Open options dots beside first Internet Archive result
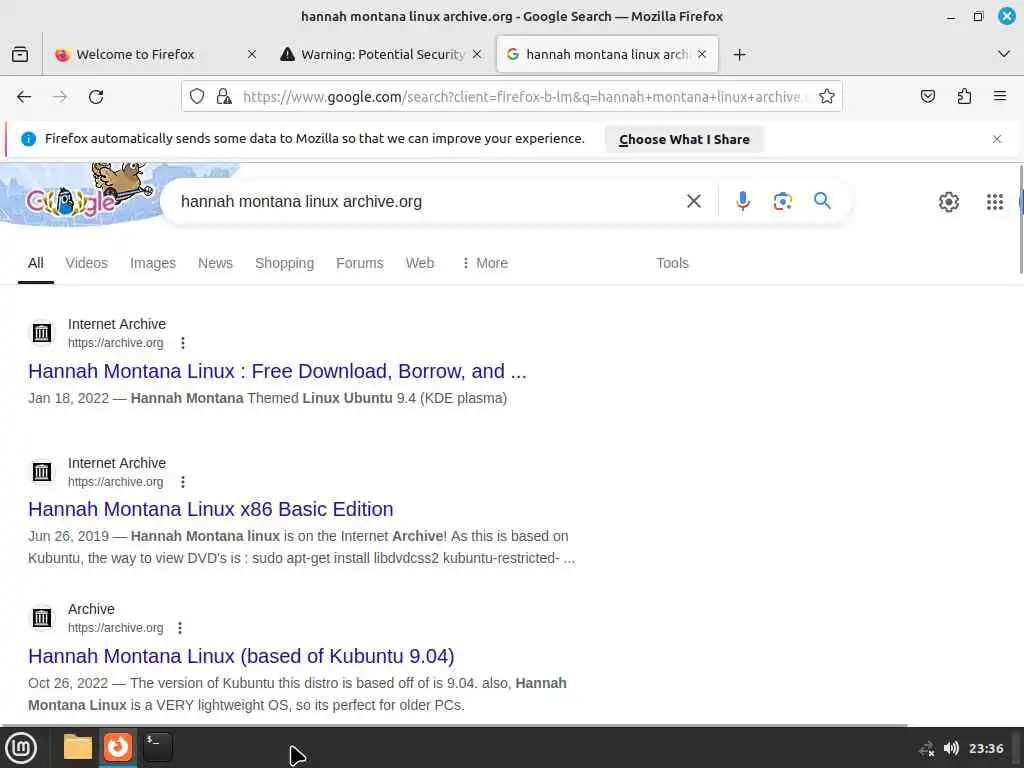Screen dimensions: 1024x768 [183, 343]
